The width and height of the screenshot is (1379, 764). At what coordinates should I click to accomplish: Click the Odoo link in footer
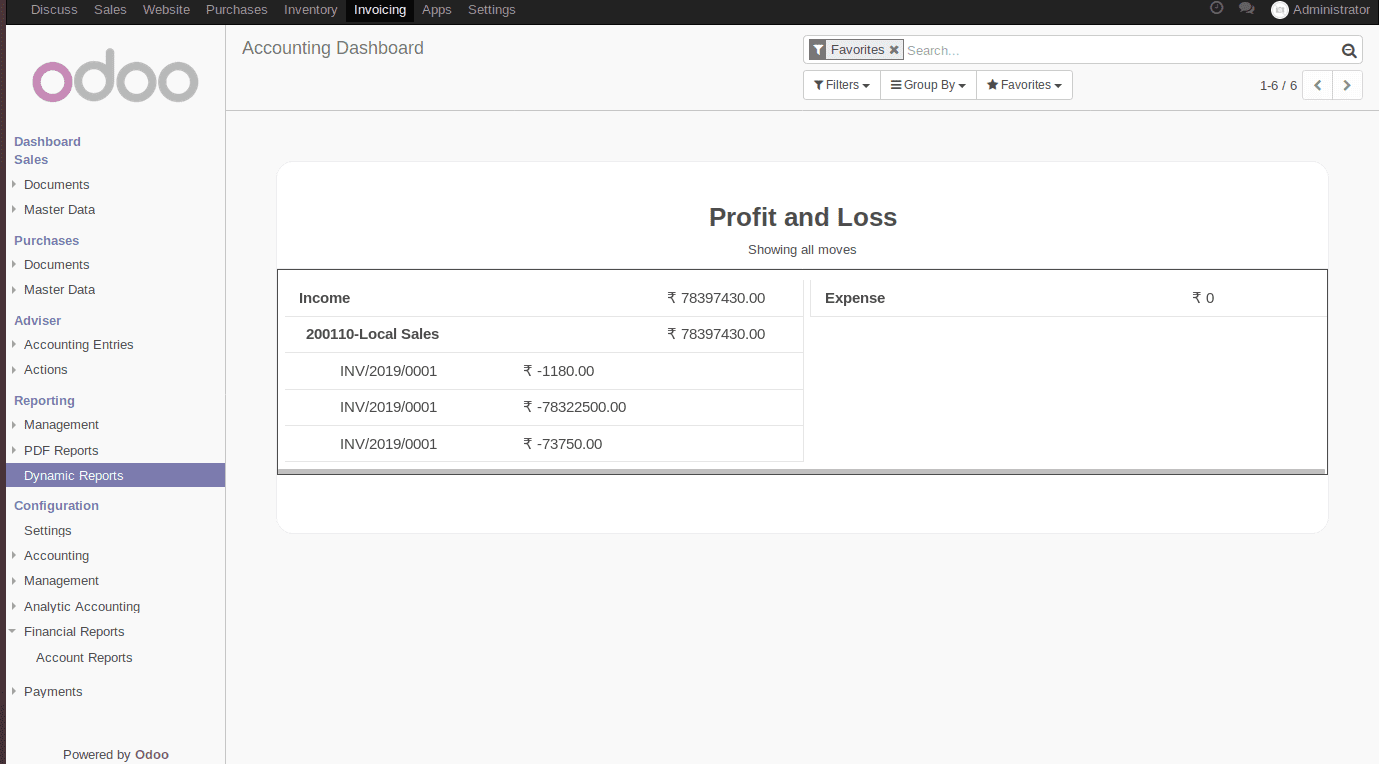tap(152, 755)
